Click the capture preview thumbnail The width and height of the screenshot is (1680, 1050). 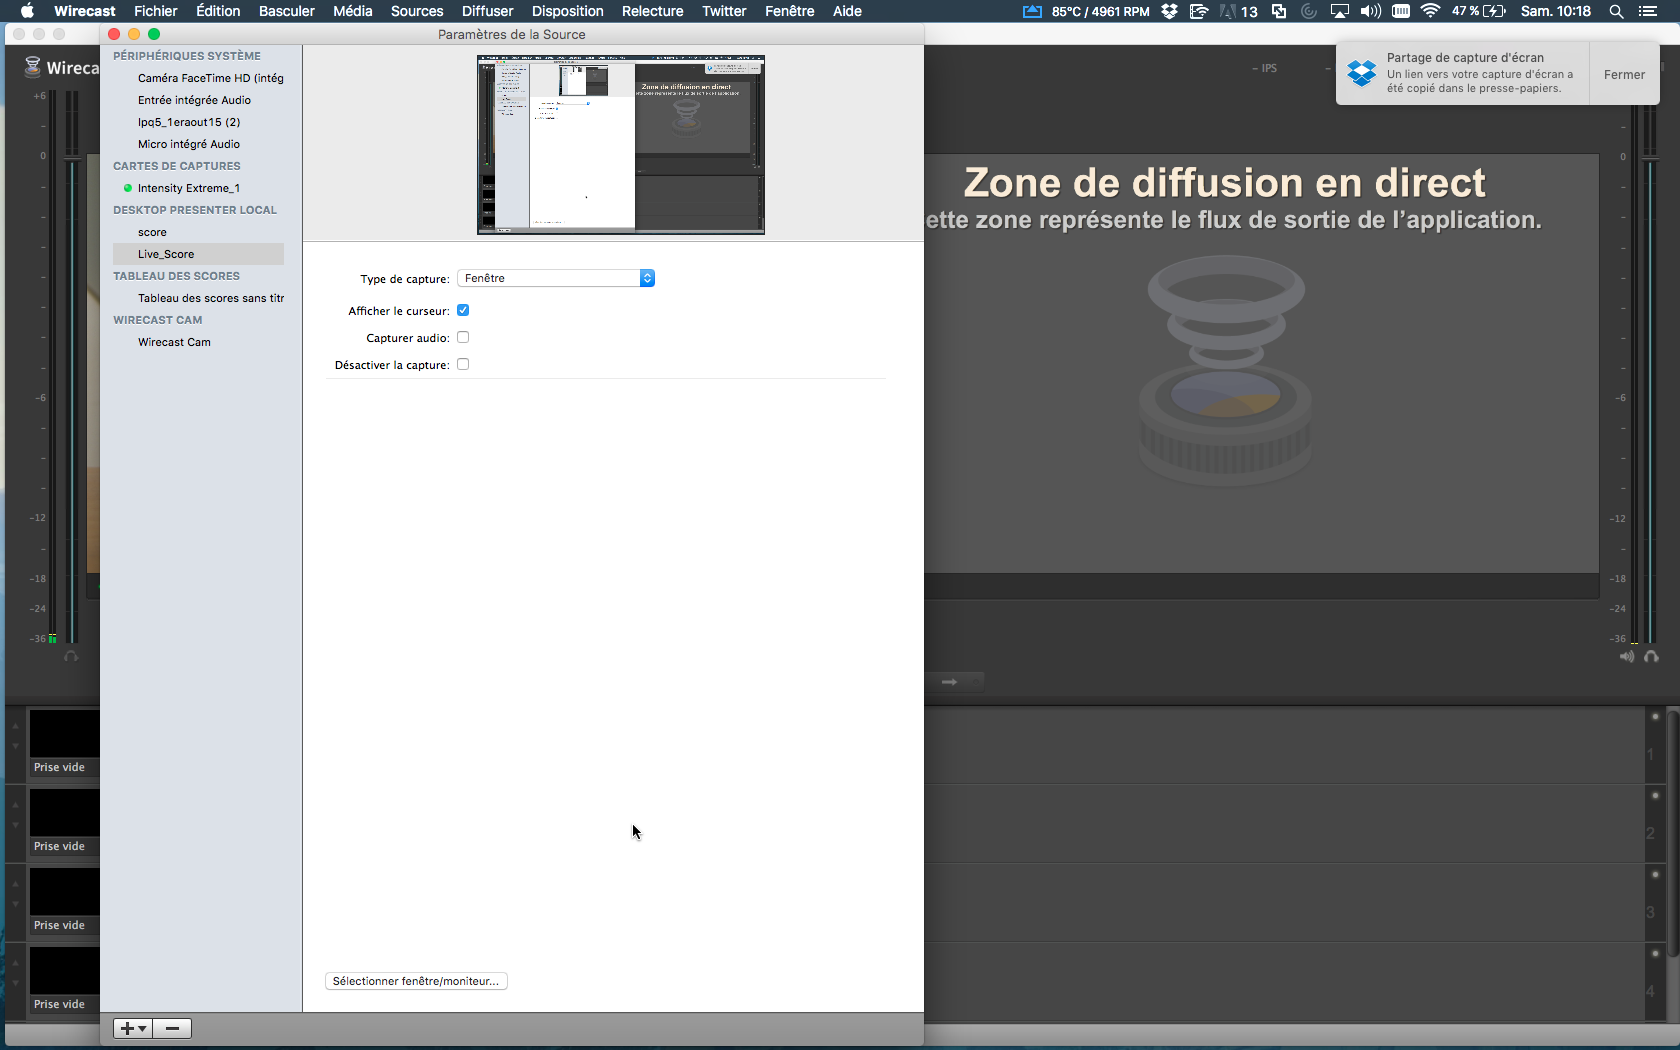coord(620,145)
